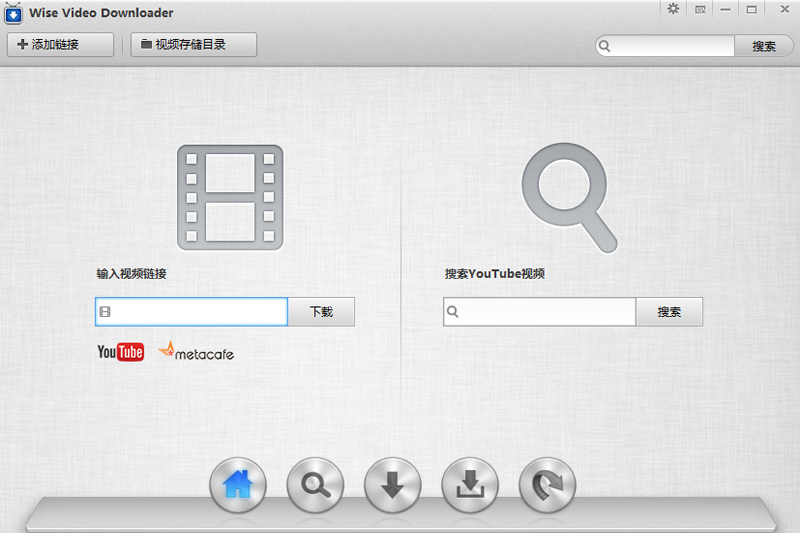The image size is (800, 533).
Task: Open the 视频存储目录 video folder
Action: click(194, 45)
